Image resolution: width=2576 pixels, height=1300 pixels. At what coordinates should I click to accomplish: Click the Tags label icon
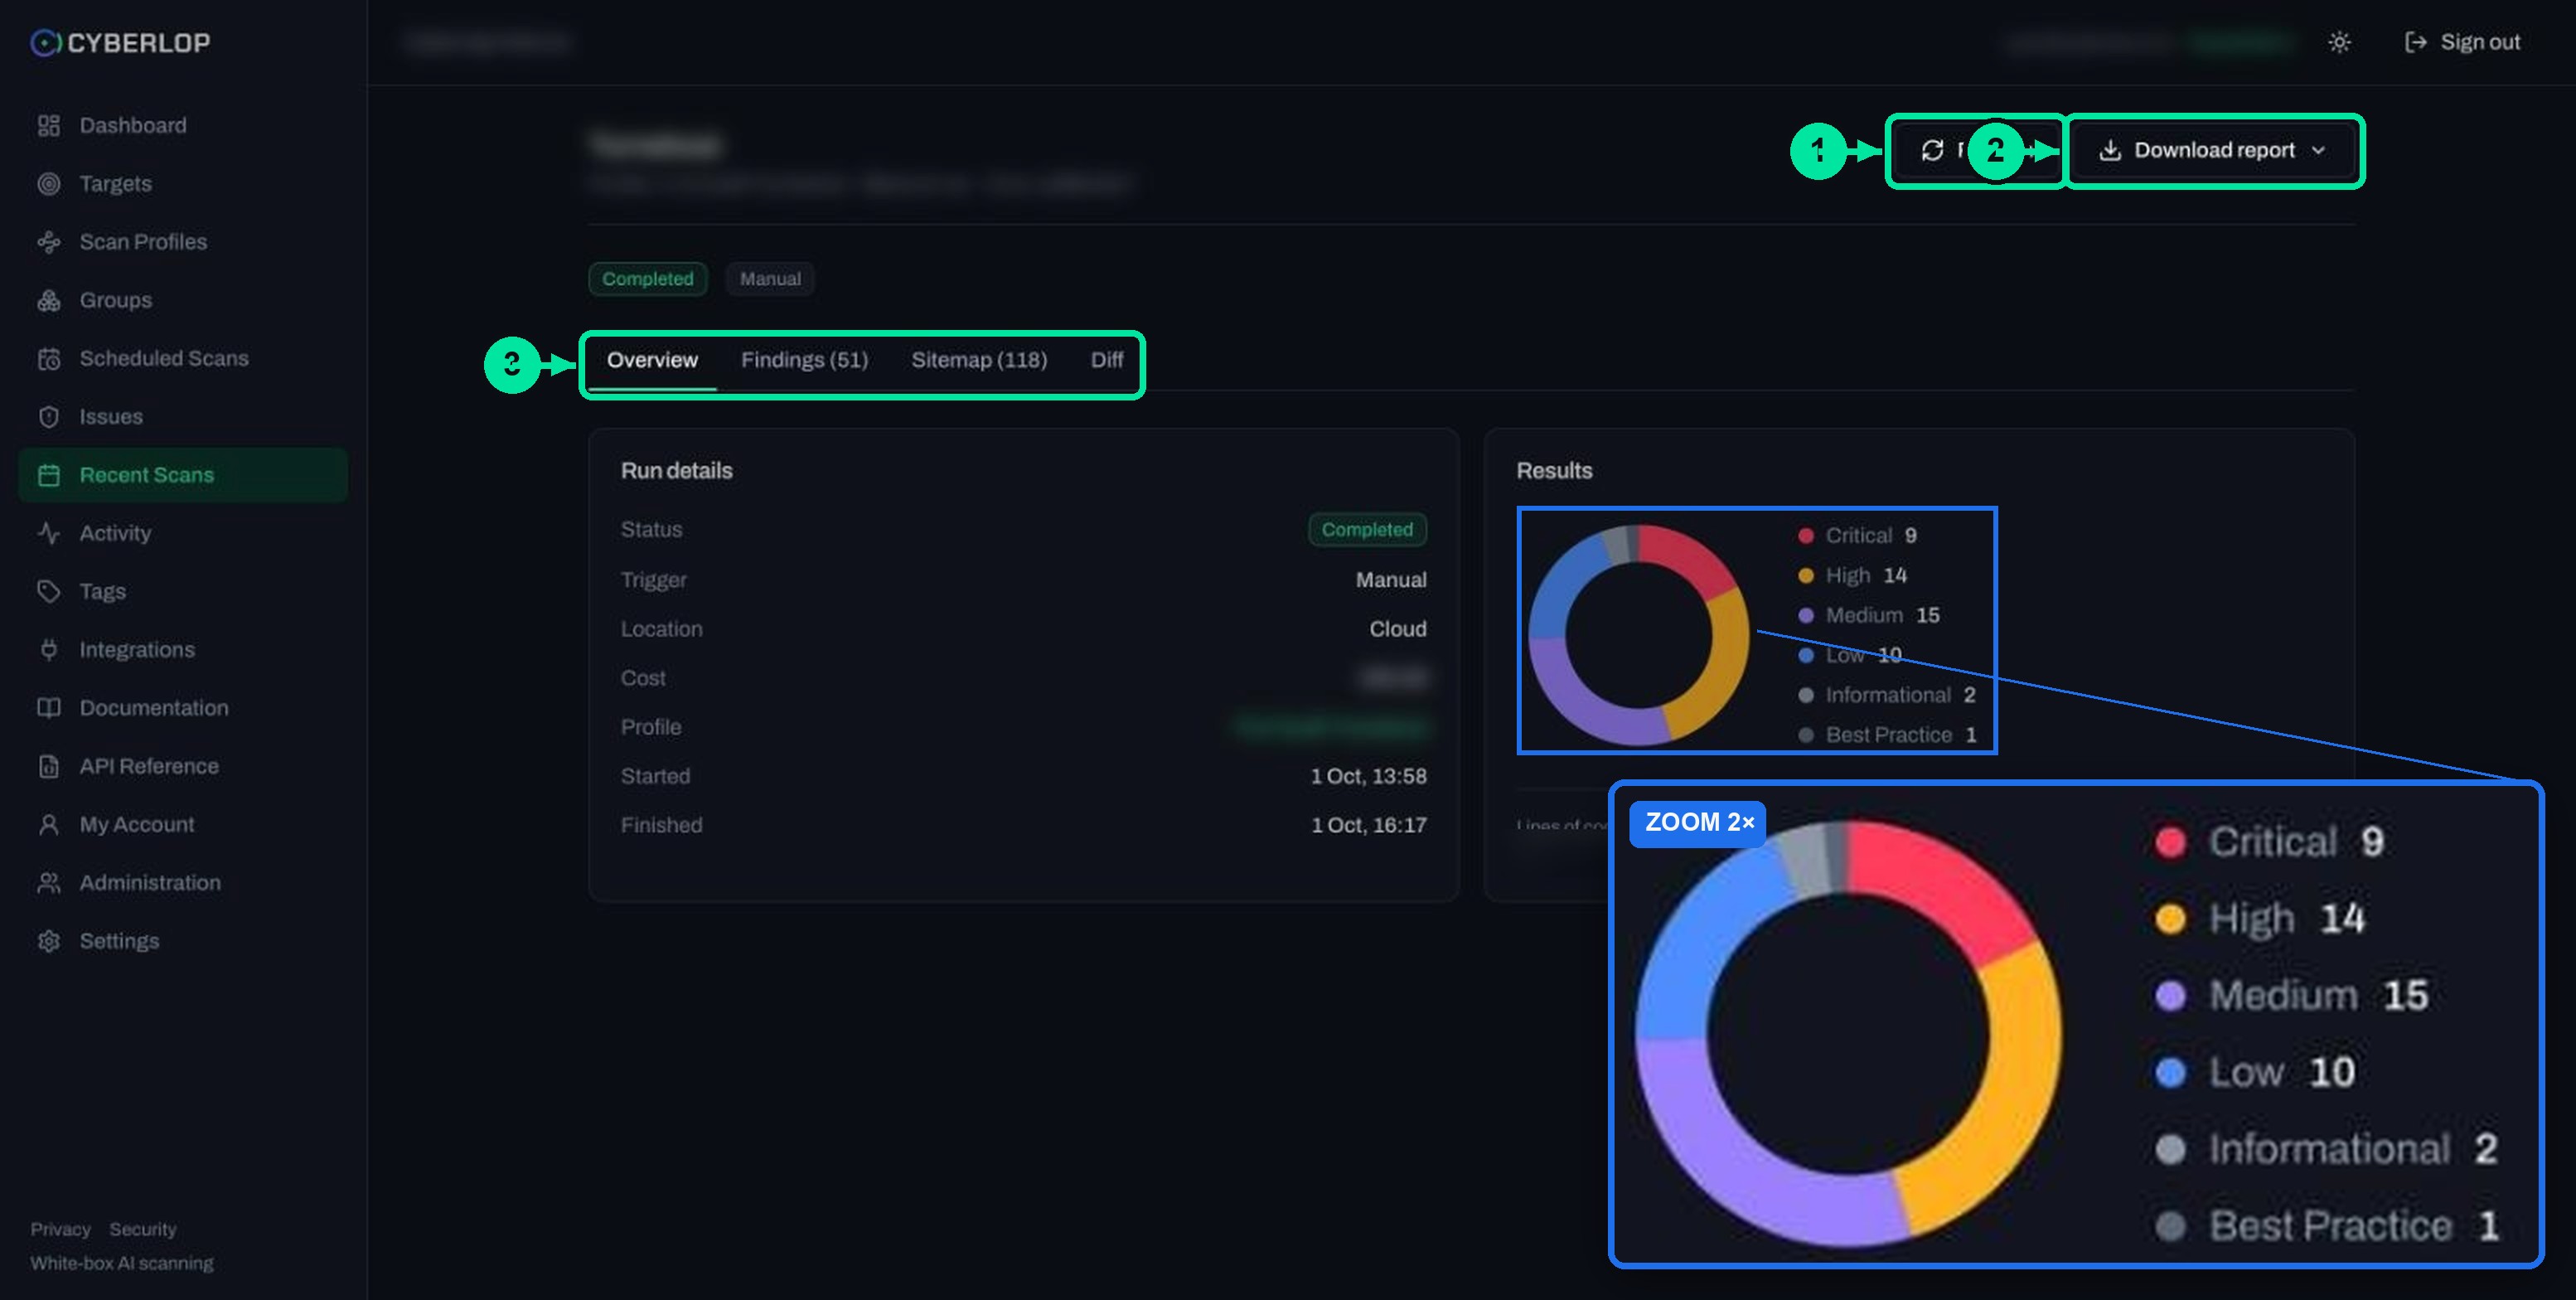point(48,592)
